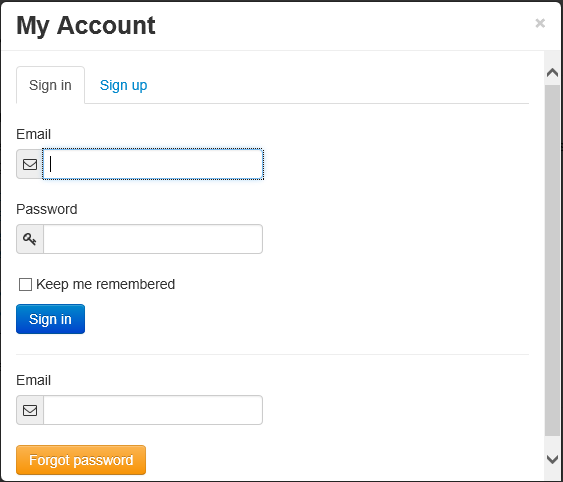Click the scrollbar down arrow
563x482 pixels.
pos(552,459)
